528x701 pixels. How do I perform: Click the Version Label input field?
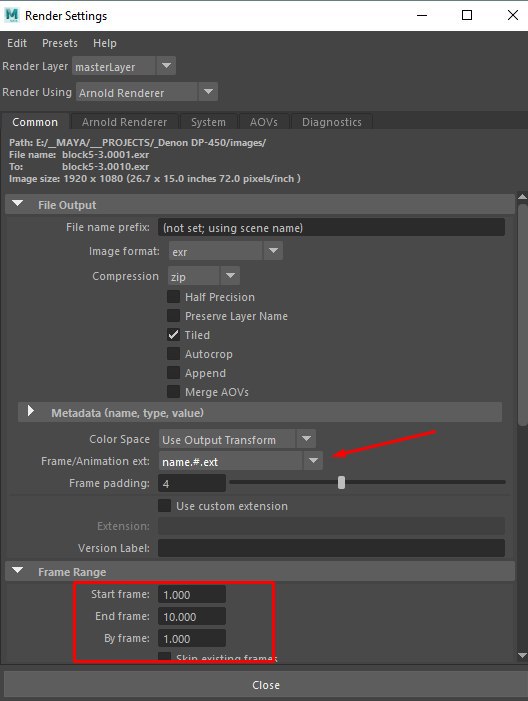point(331,548)
